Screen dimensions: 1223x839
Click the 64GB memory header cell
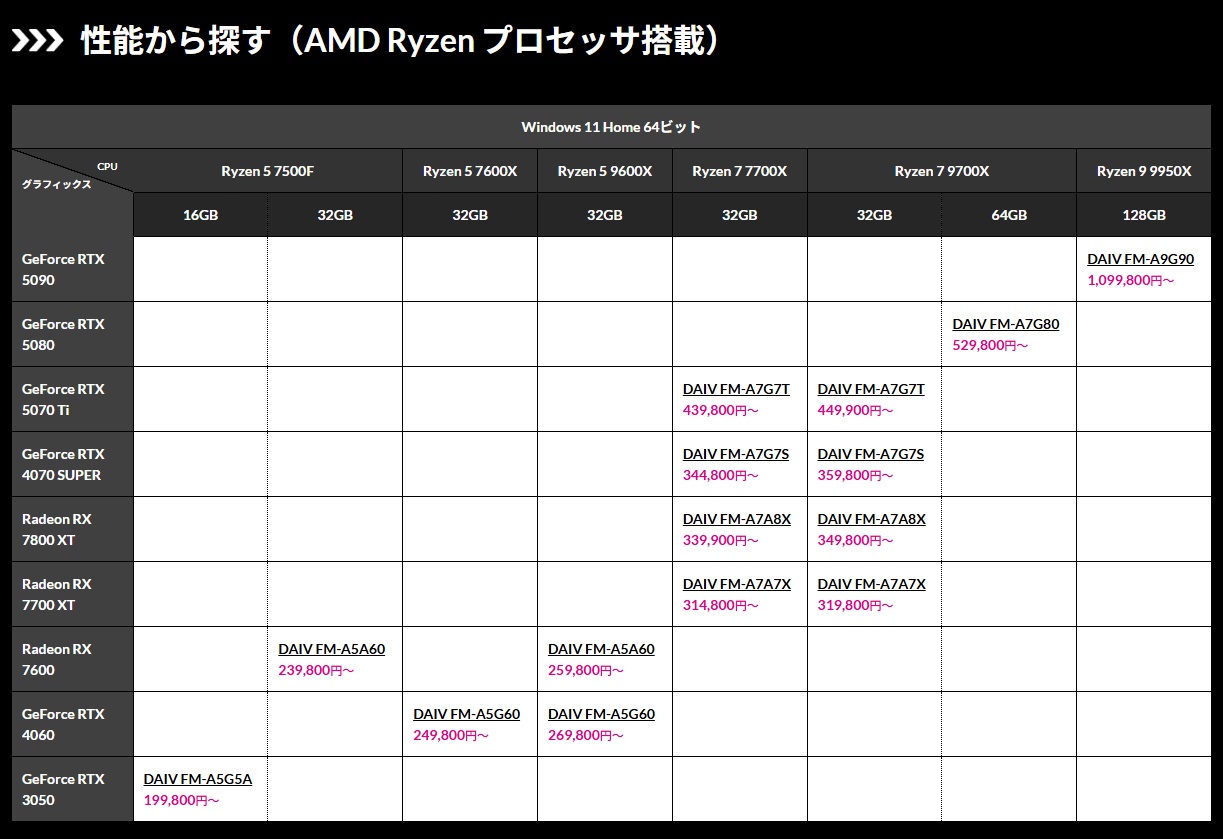coord(1009,215)
